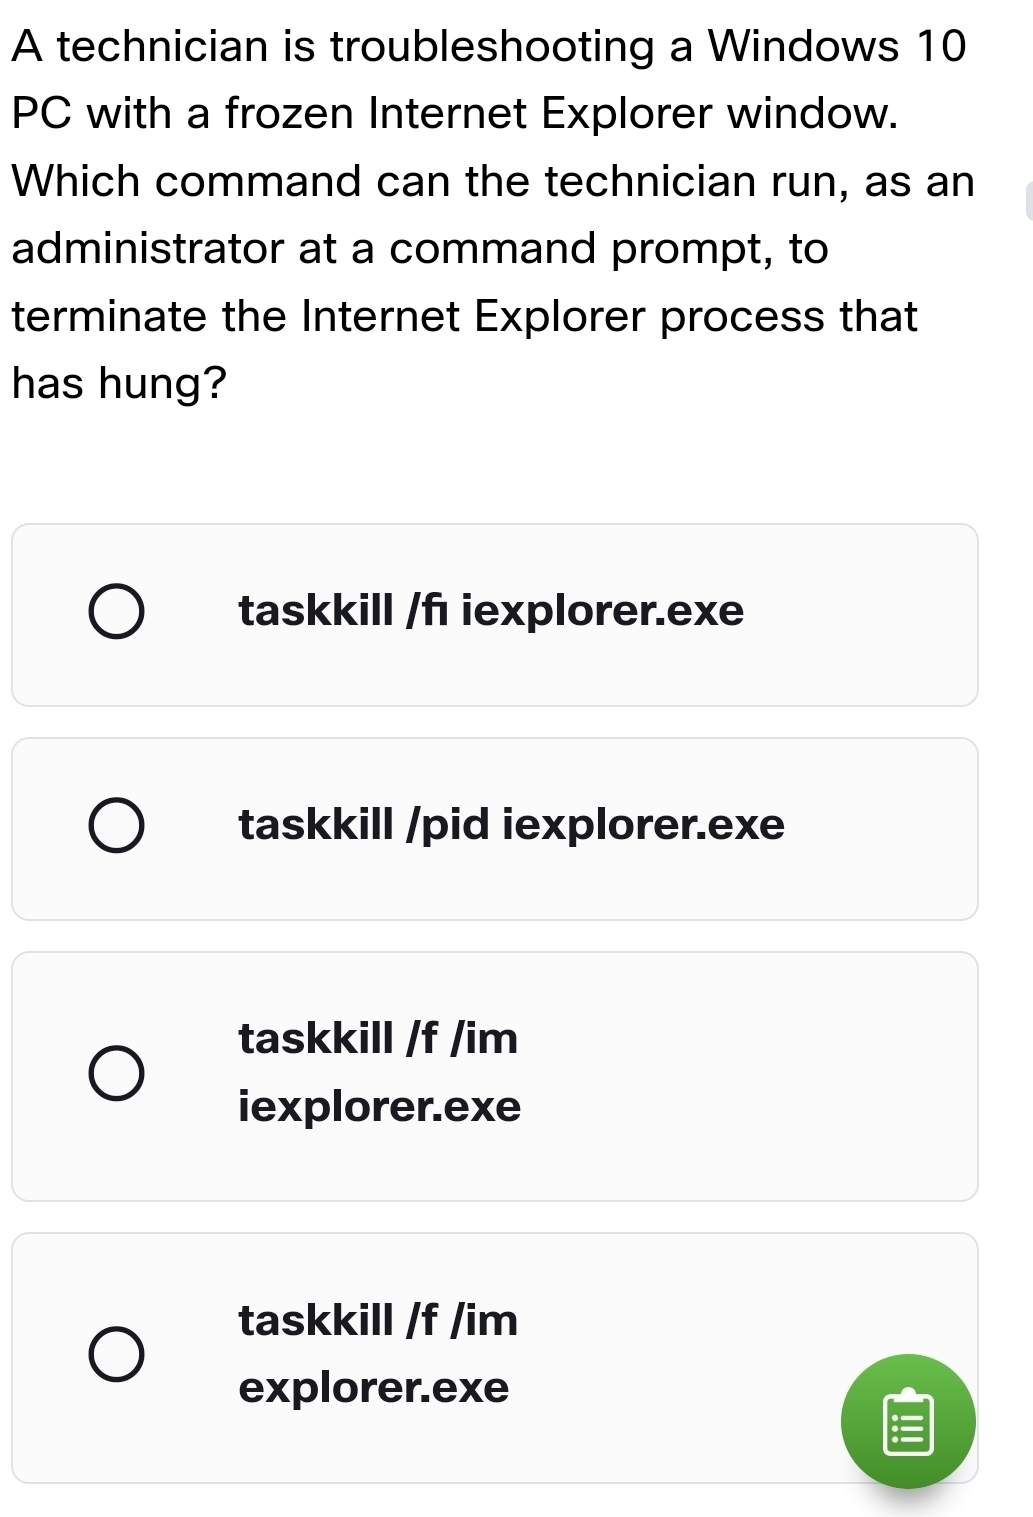
Task: Click "taskkill /f /im" line in fourth answer
Action: [378, 1320]
